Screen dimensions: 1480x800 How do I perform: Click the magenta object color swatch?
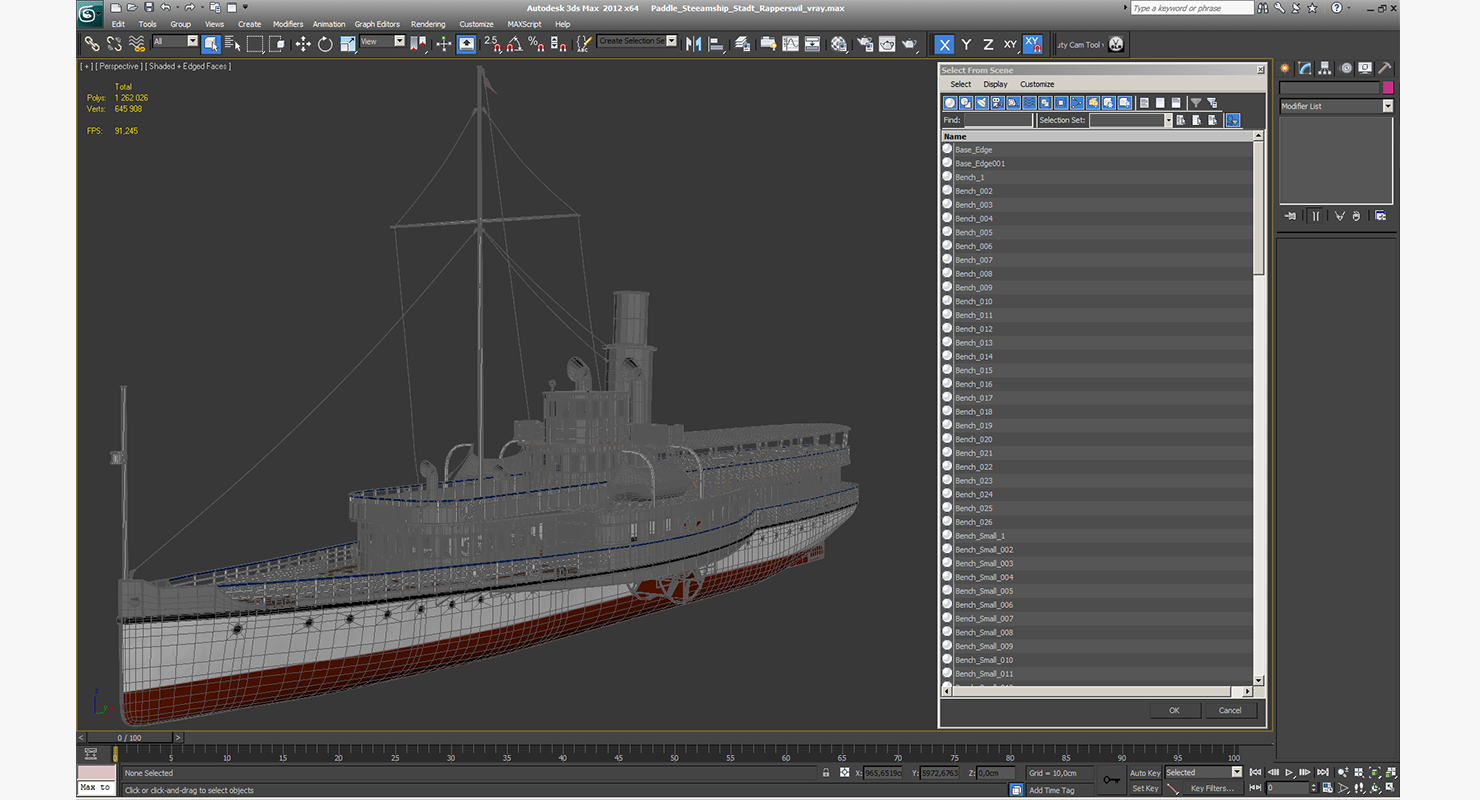pyautogui.click(x=1388, y=88)
